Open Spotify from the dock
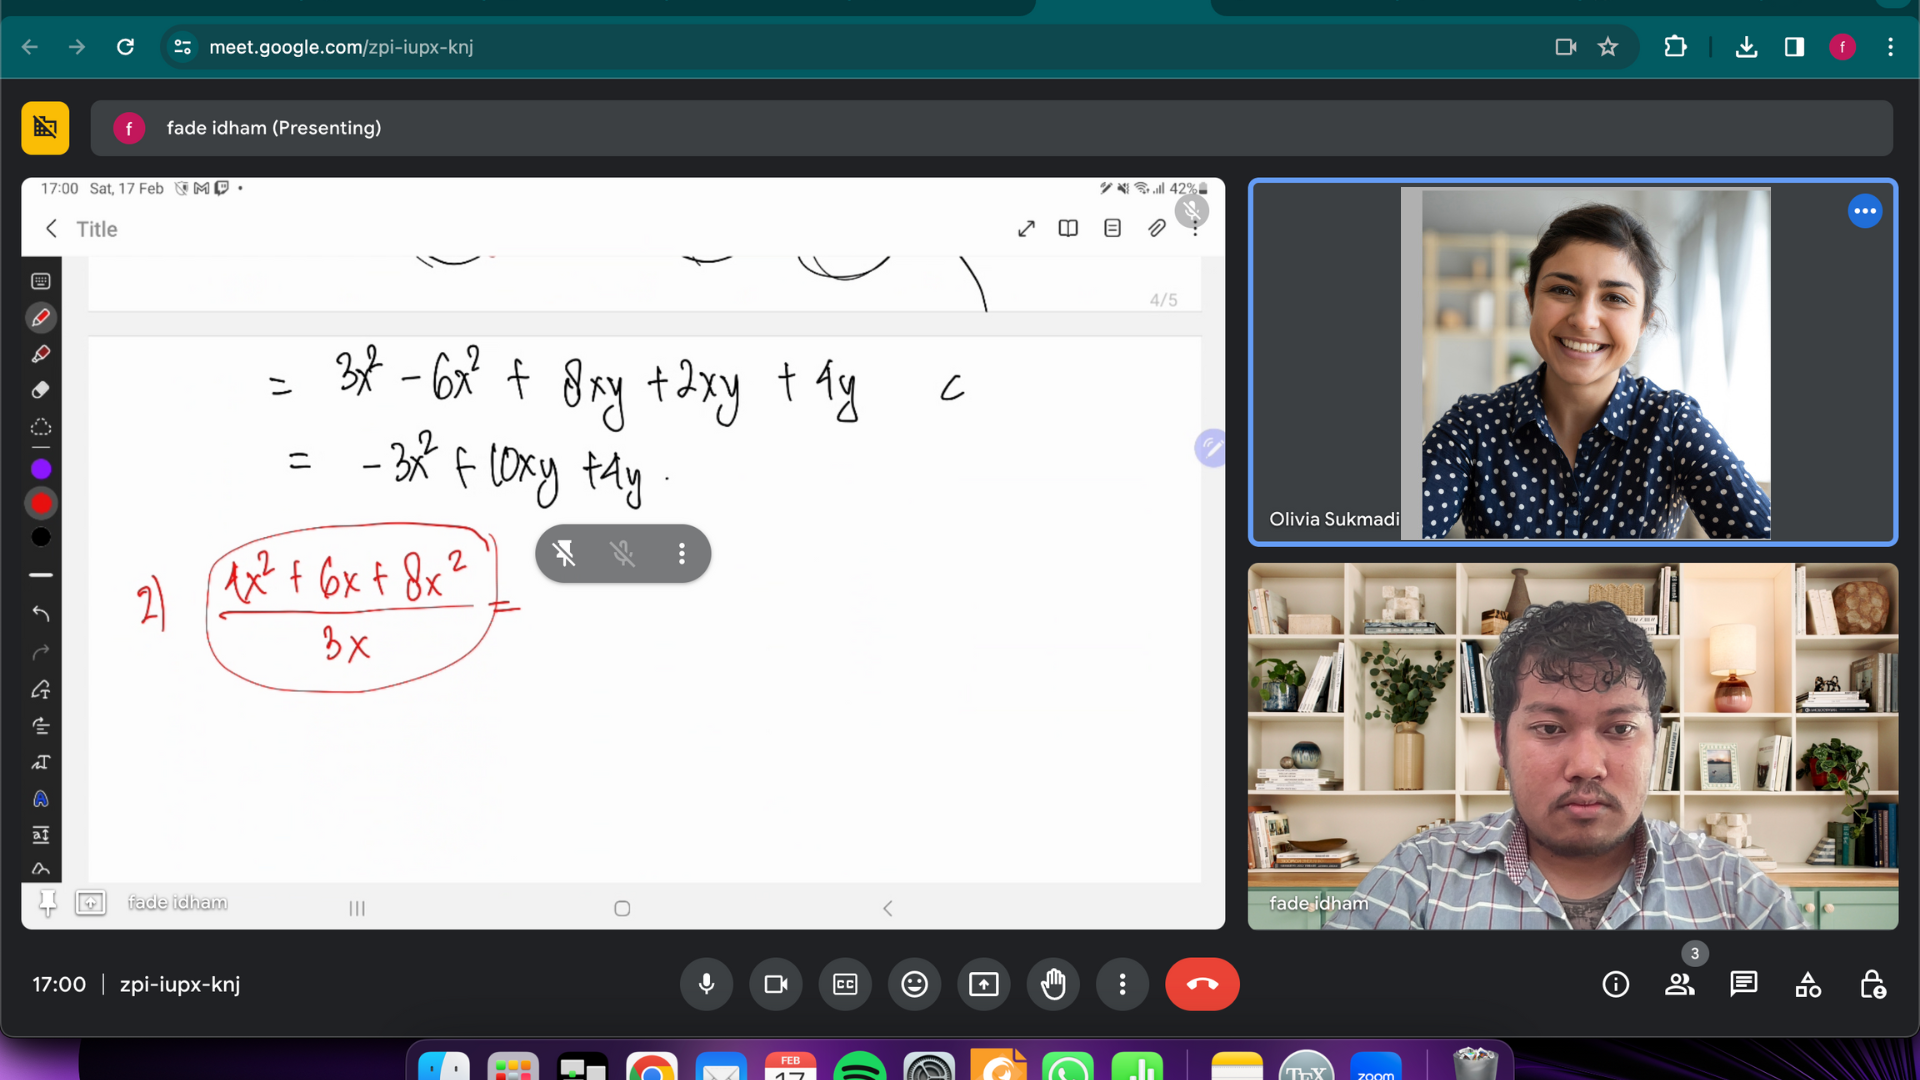This screenshot has width=1920, height=1080. click(x=859, y=1068)
